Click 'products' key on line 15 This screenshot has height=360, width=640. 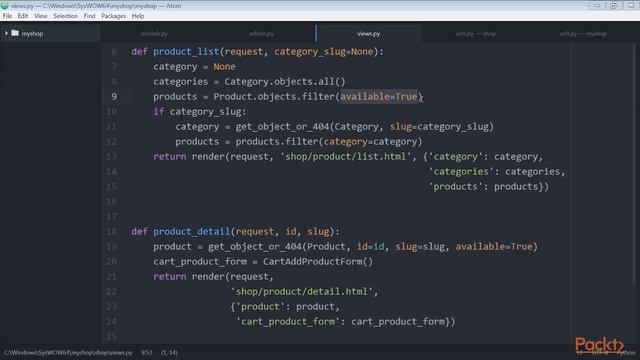[x=456, y=187]
